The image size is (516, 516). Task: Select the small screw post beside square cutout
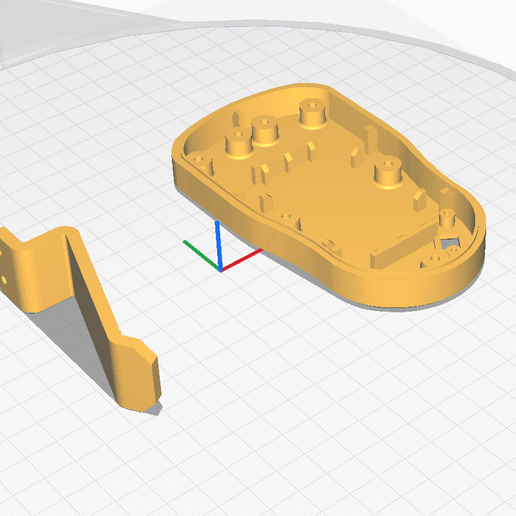click(447, 218)
